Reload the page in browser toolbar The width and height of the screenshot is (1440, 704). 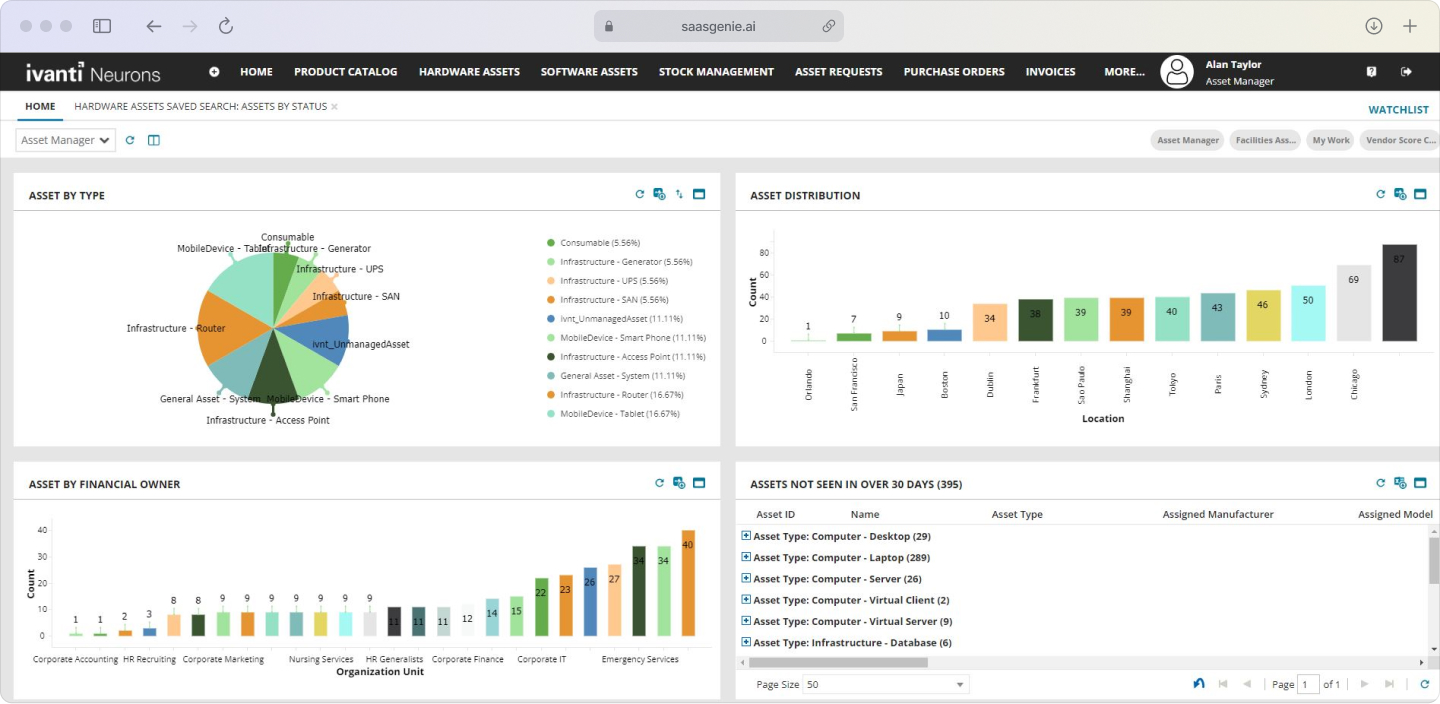pyautogui.click(x=226, y=26)
